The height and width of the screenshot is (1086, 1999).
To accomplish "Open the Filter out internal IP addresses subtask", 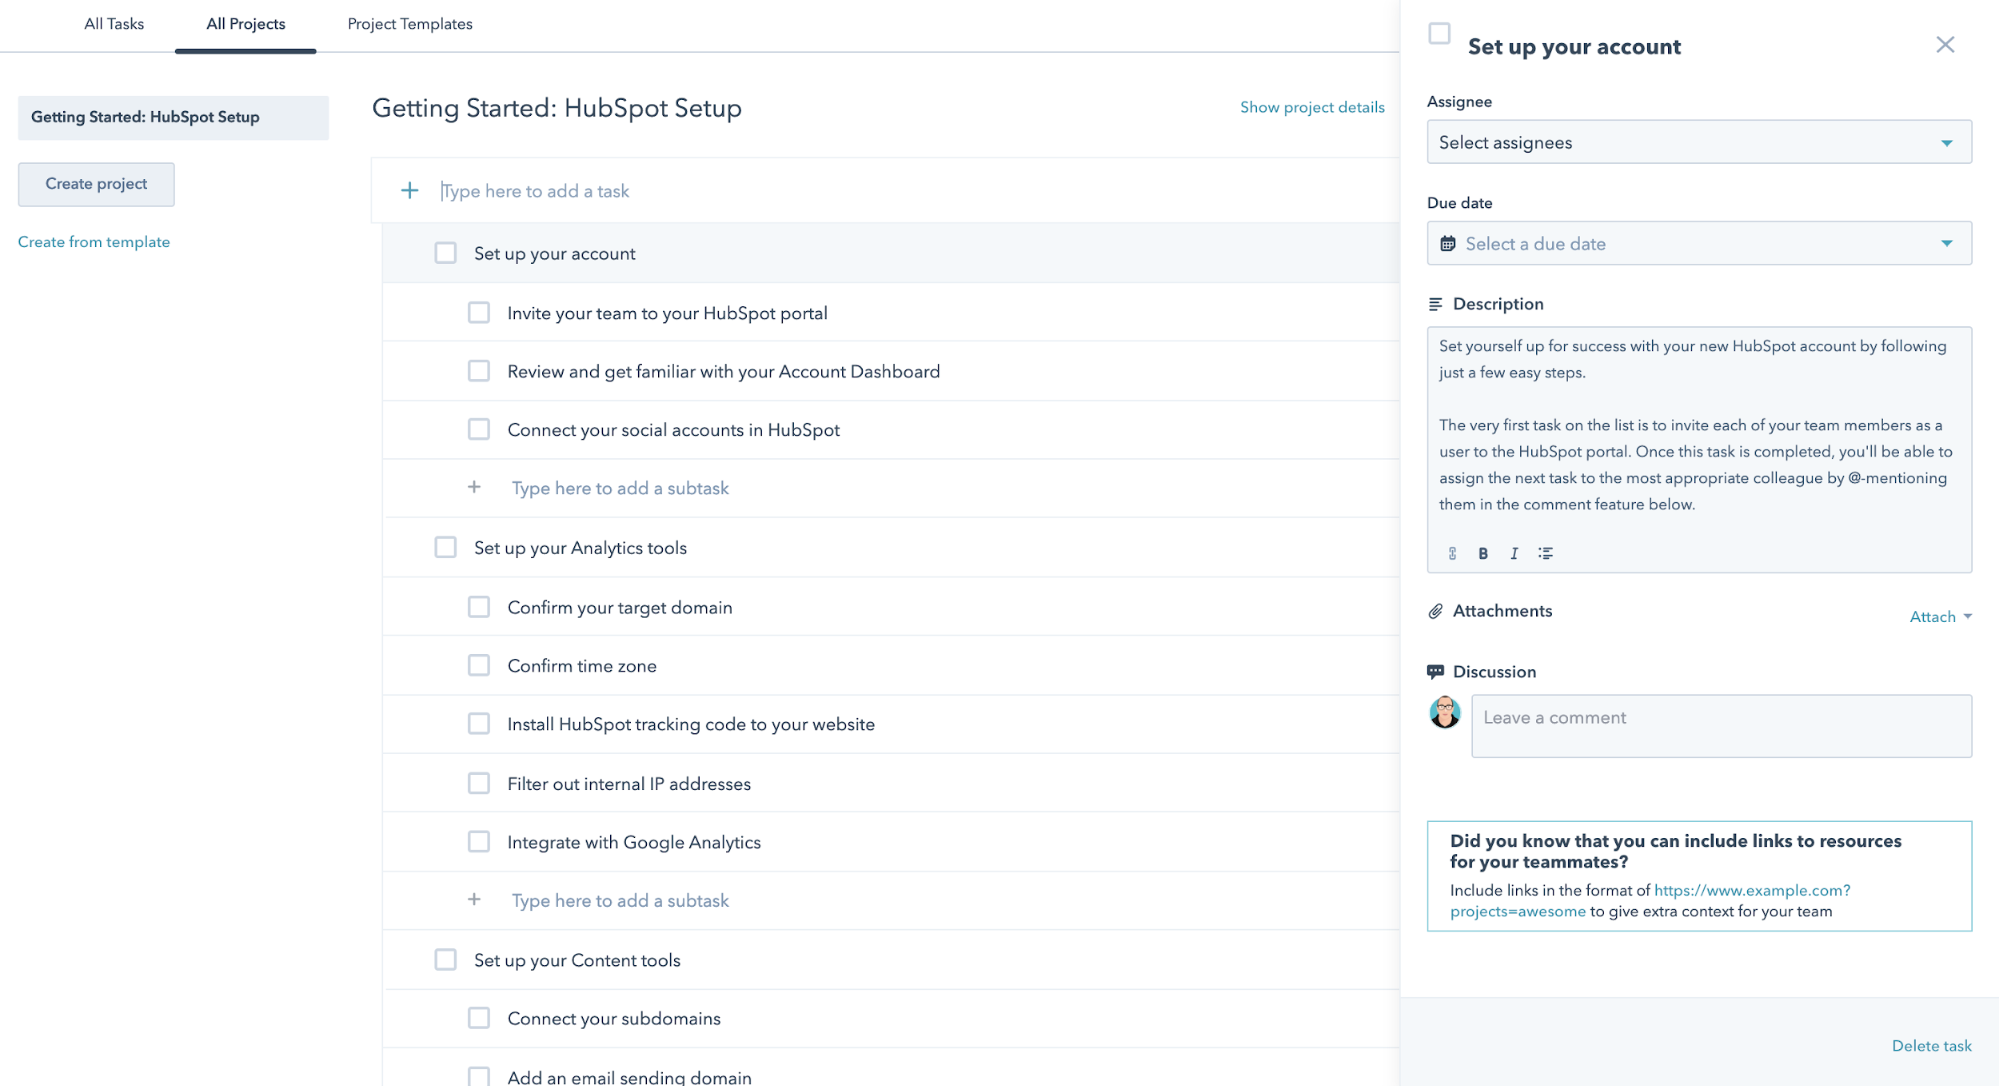I will click(x=629, y=784).
